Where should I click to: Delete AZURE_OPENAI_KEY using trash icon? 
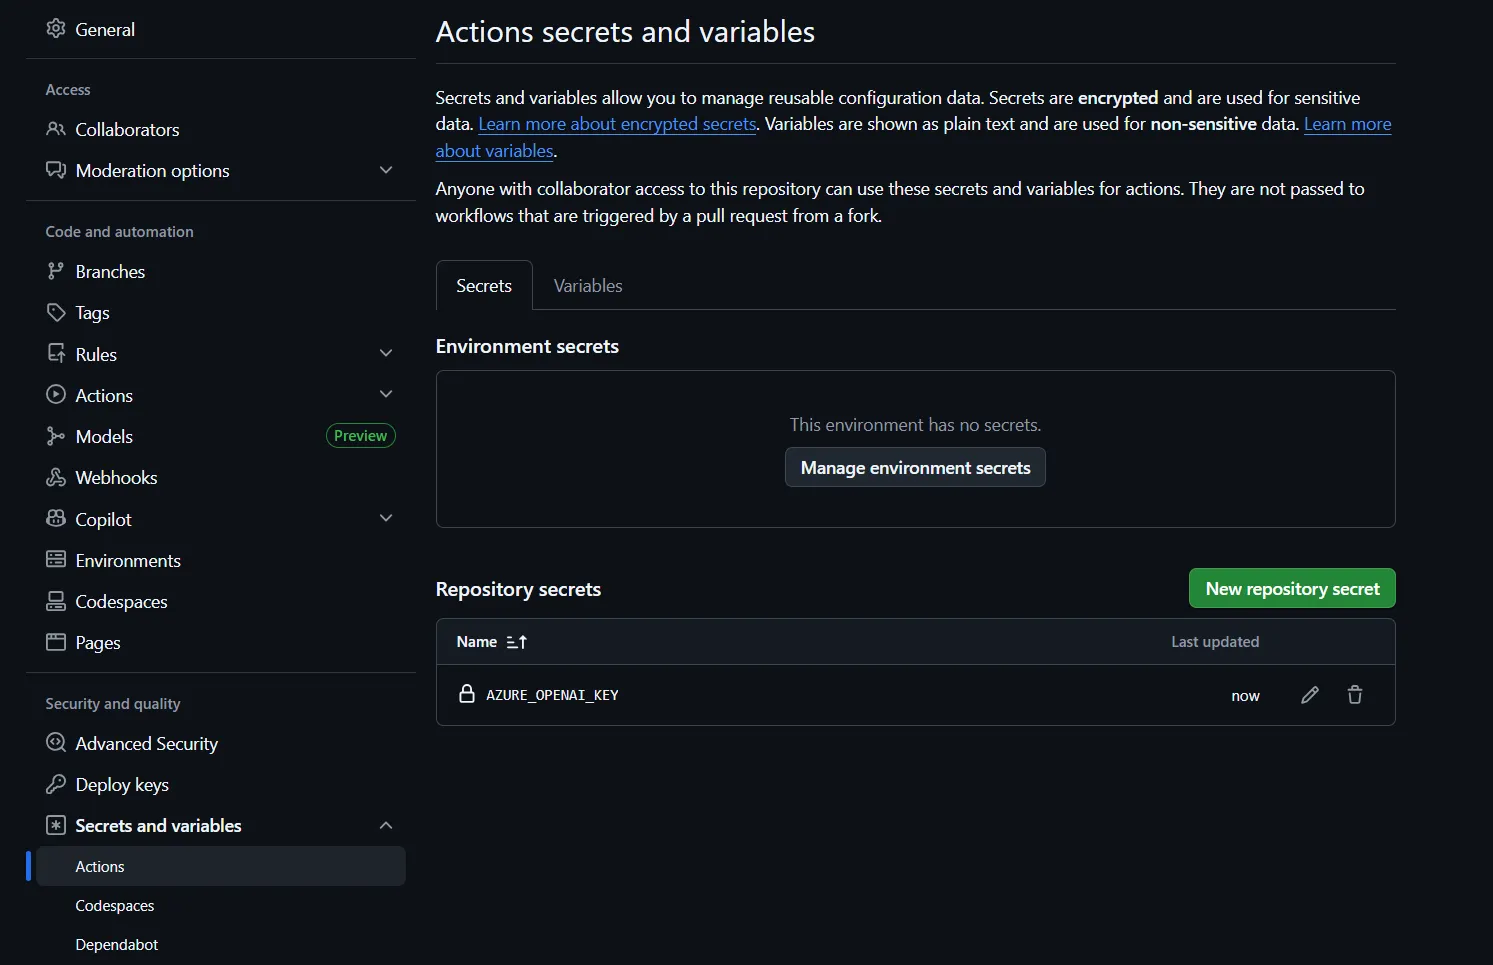coord(1355,695)
